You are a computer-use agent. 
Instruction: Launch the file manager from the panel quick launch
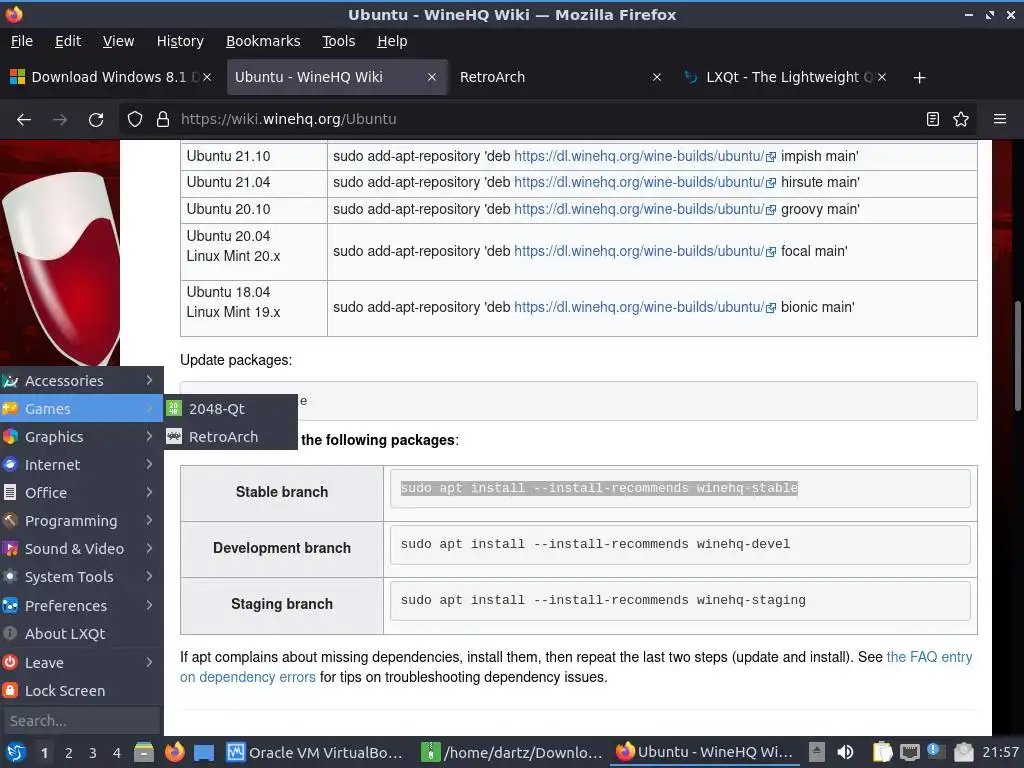coord(144,752)
